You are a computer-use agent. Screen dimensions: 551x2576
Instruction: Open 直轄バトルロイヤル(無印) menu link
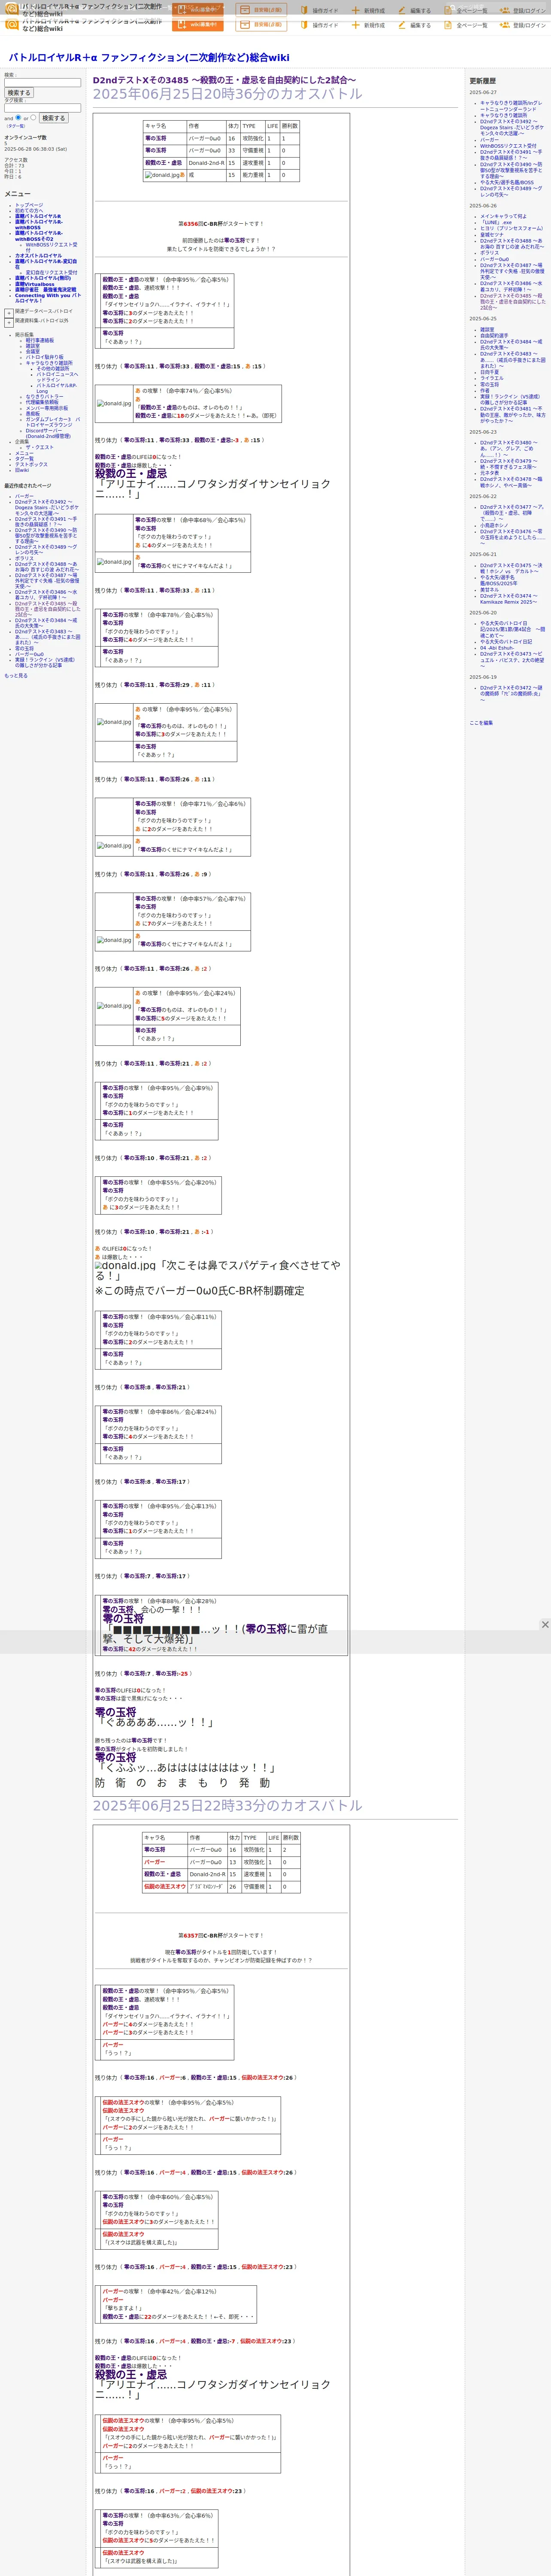[x=43, y=278]
